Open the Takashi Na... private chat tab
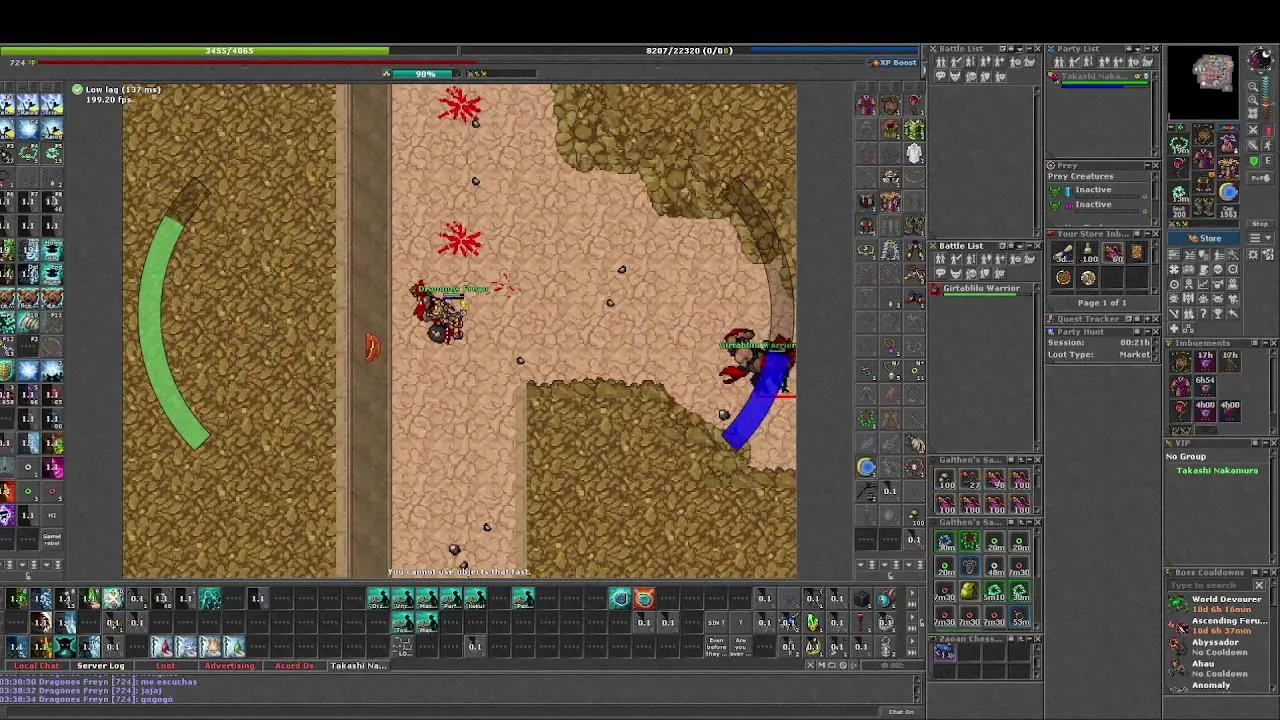Screen dimensions: 1280x720 pos(358,666)
